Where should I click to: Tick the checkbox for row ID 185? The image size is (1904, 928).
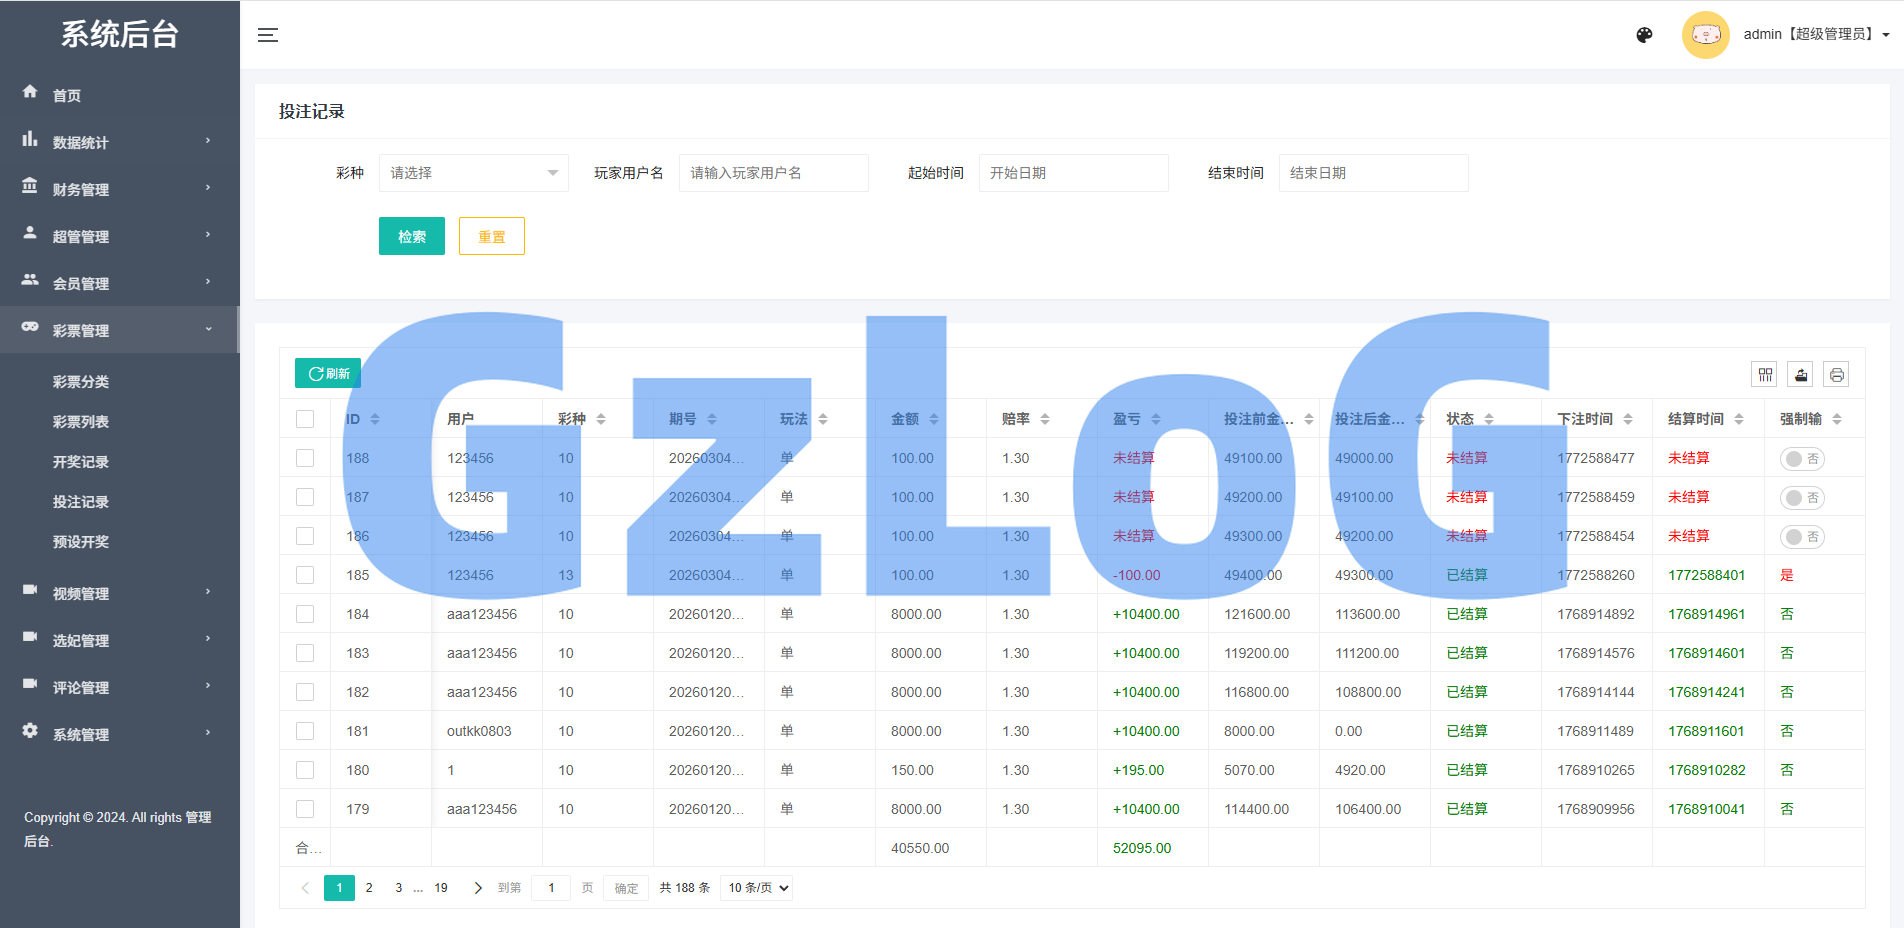(x=305, y=575)
